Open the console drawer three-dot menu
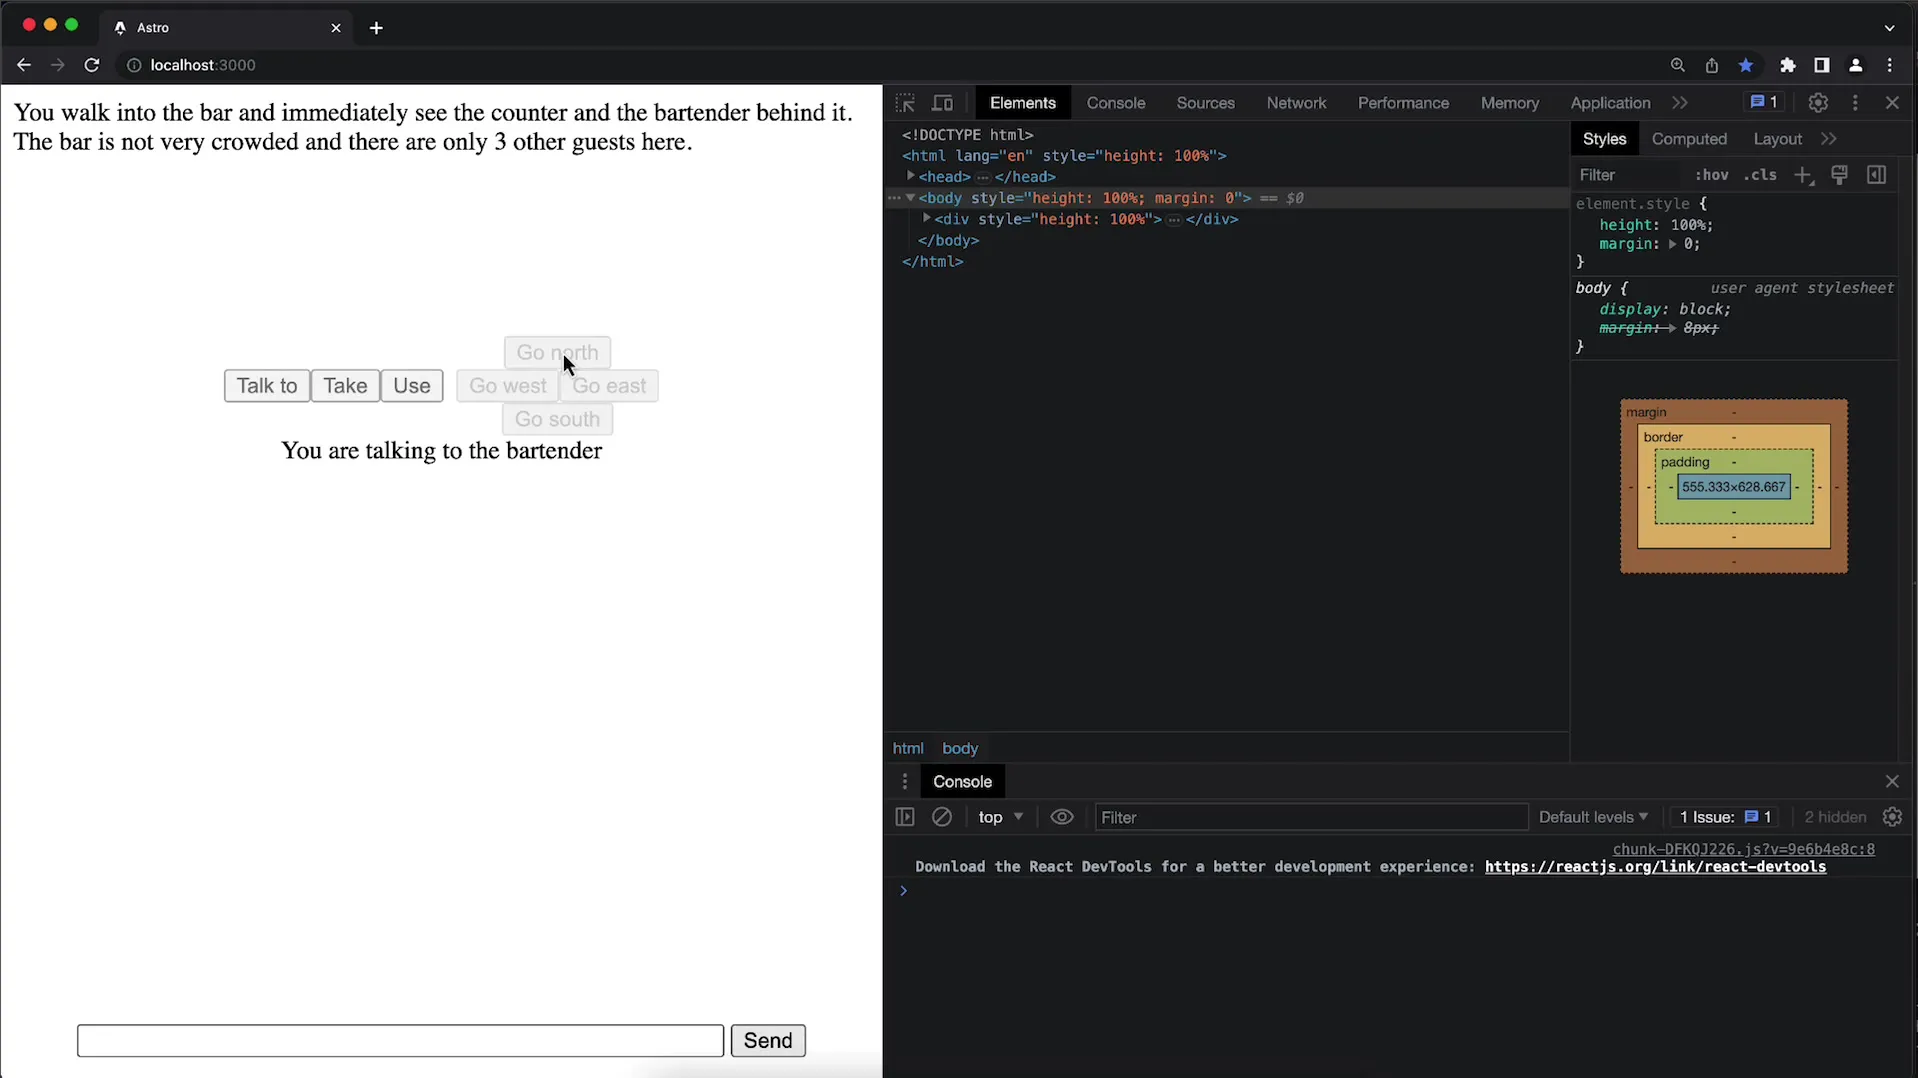Image resolution: width=1918 pixels, height=1078 pixels. tap(905, 782)
